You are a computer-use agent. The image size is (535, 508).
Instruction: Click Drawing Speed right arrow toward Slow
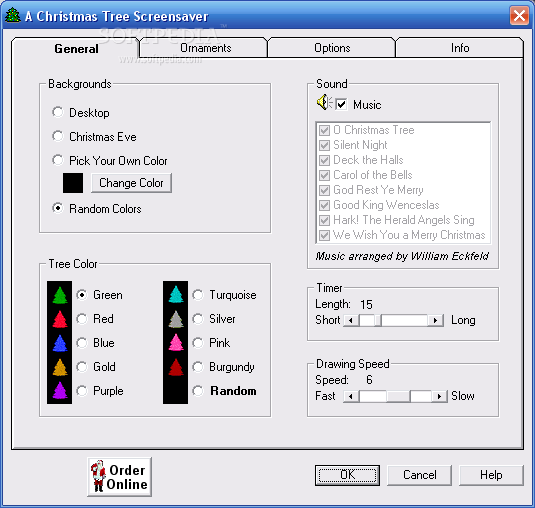pos(439,396)
